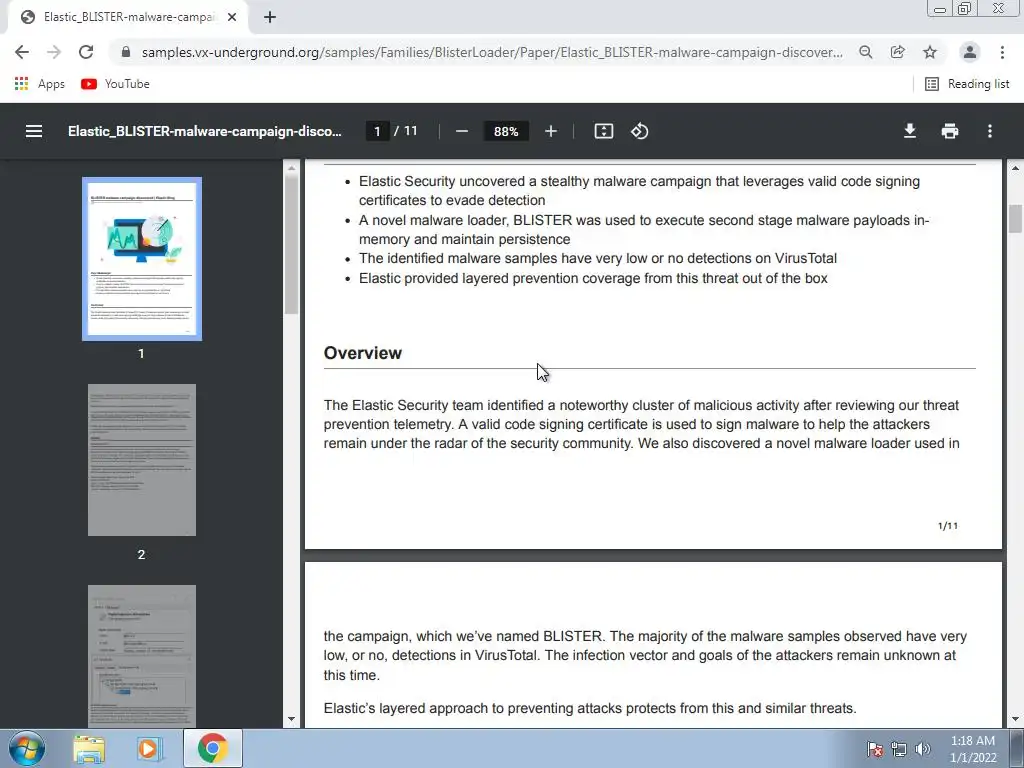The width and height of the screenshot is (1024, 768).
Task: Open a new browser tab
Action: pos(270,17)
